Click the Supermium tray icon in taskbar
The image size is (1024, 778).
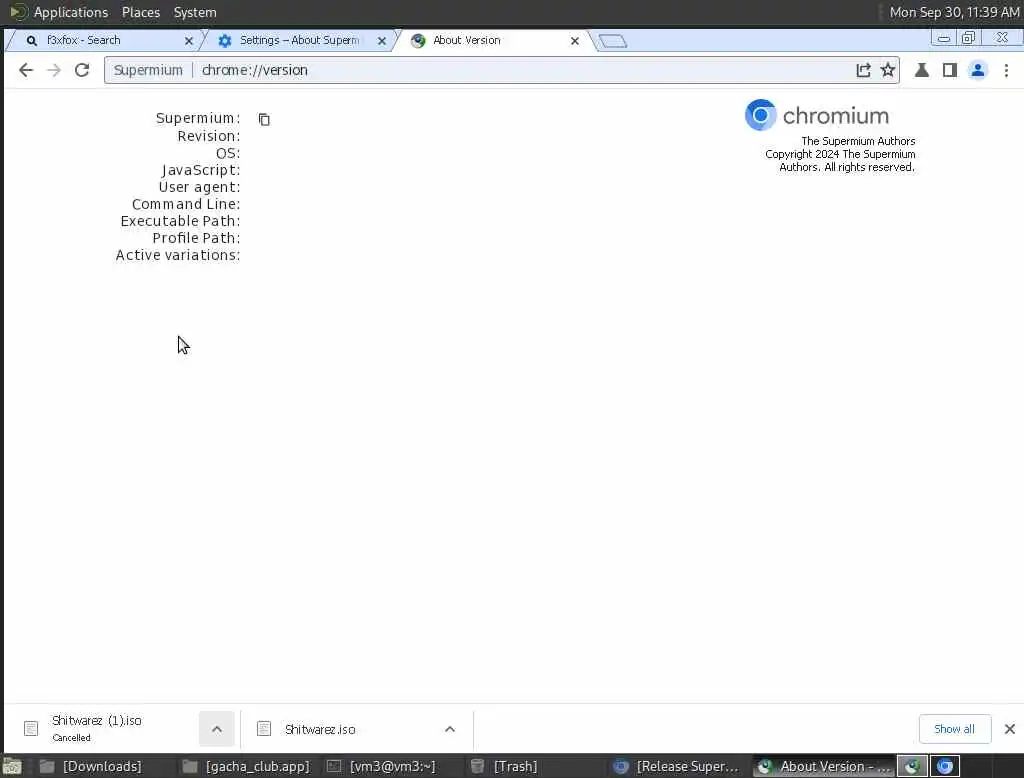click(x=912, y=766)
